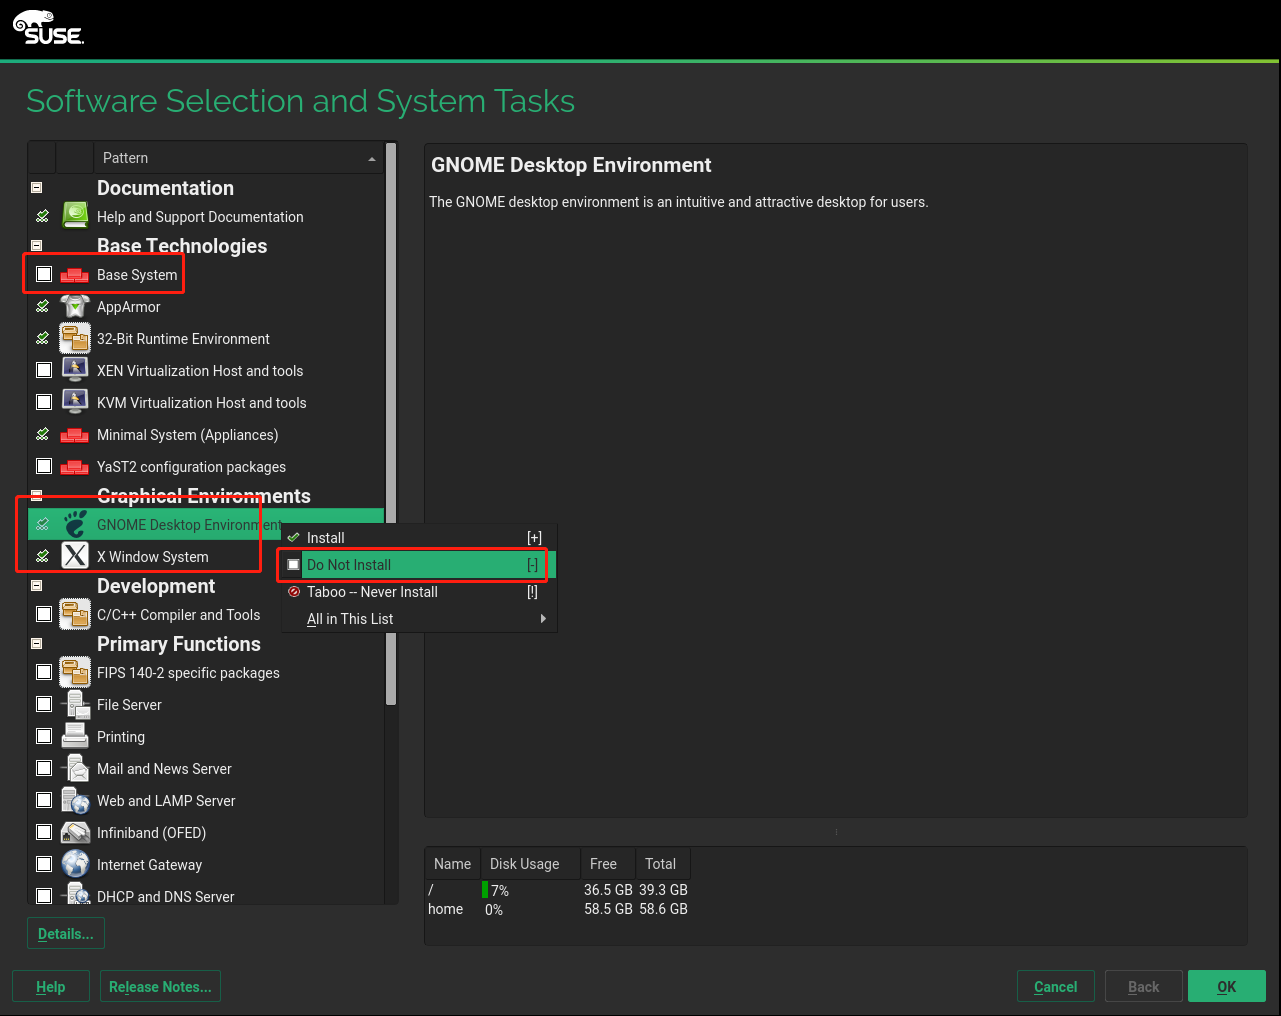This screenshot has height=1016, width=1281.
Task: Click the AppArmor shield icon
Action: [x=75, y=307]
